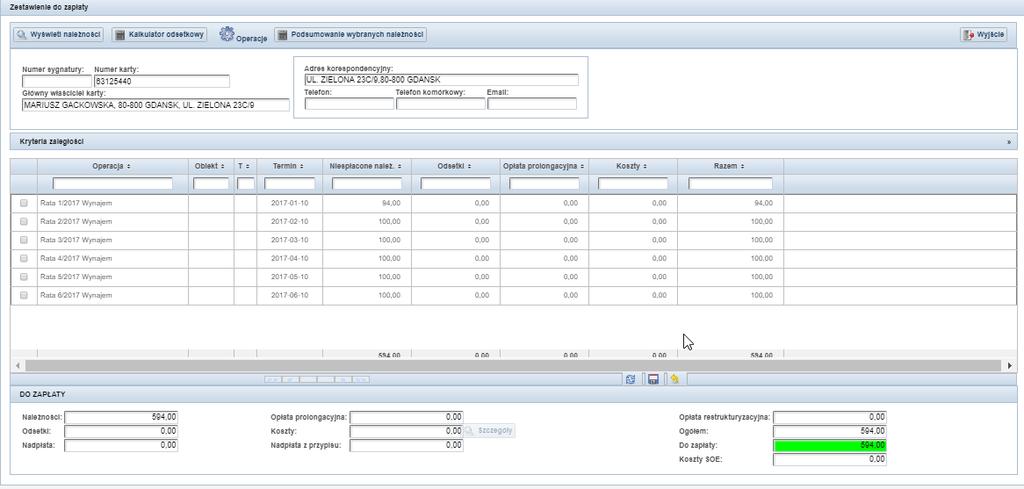Select the cell with date 2017-06-10
The image size is (1024, 489).
(289, 295)
